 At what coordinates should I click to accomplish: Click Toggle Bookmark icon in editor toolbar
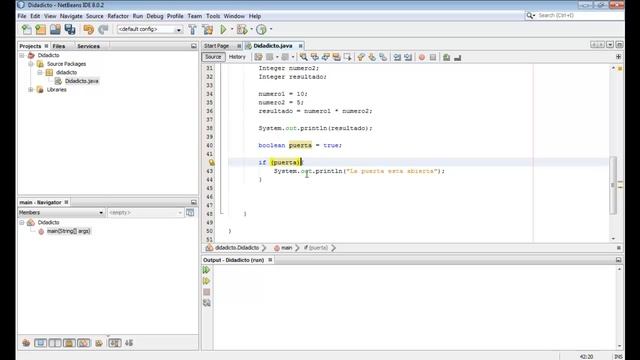pos(382,57)
